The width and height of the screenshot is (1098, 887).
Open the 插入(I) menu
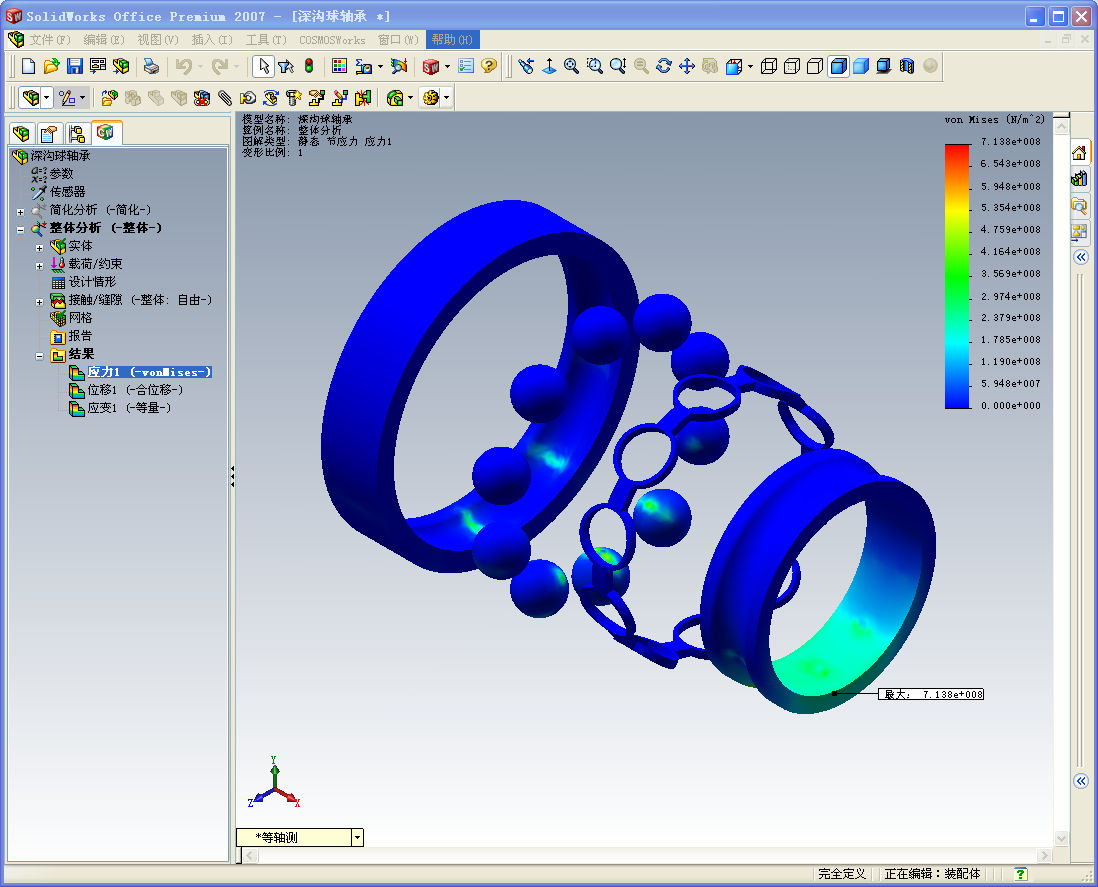point(211,40)
